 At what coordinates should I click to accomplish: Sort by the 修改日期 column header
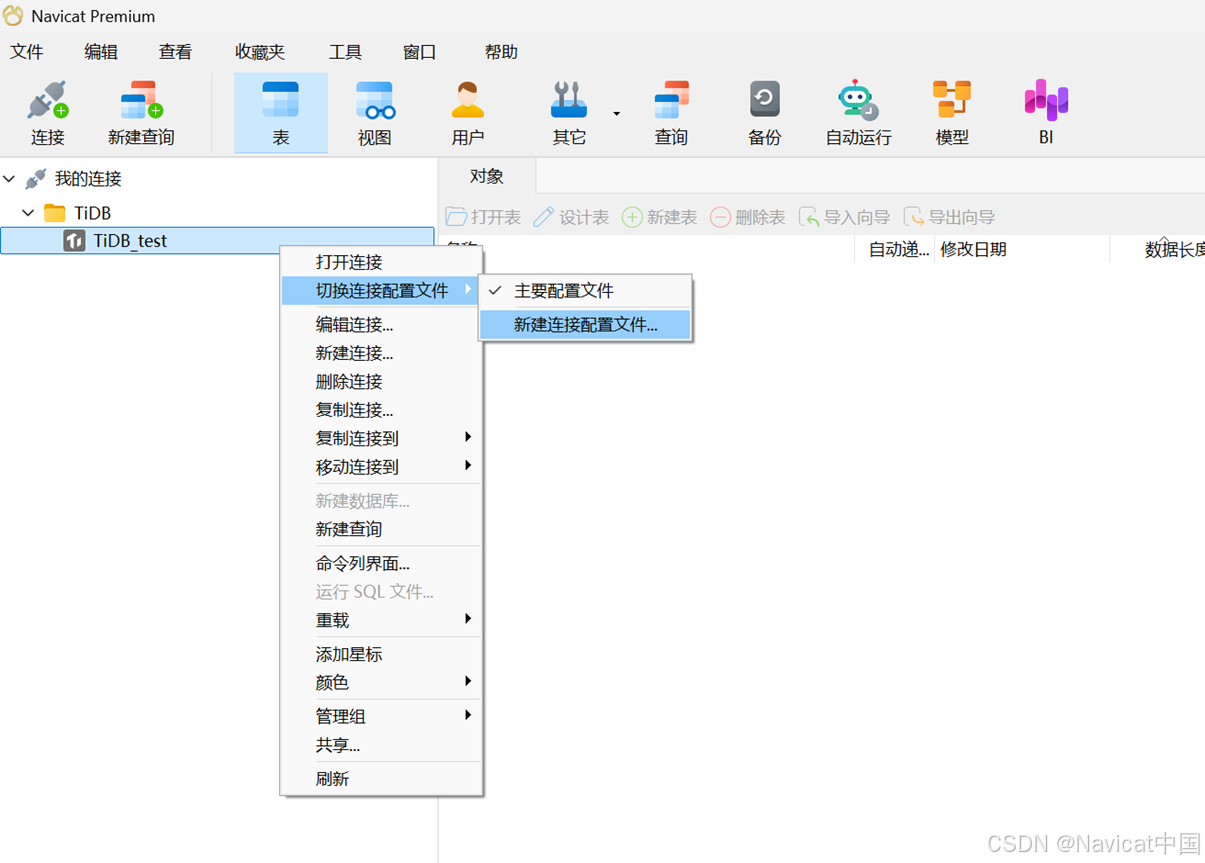tap(1022, 249)
